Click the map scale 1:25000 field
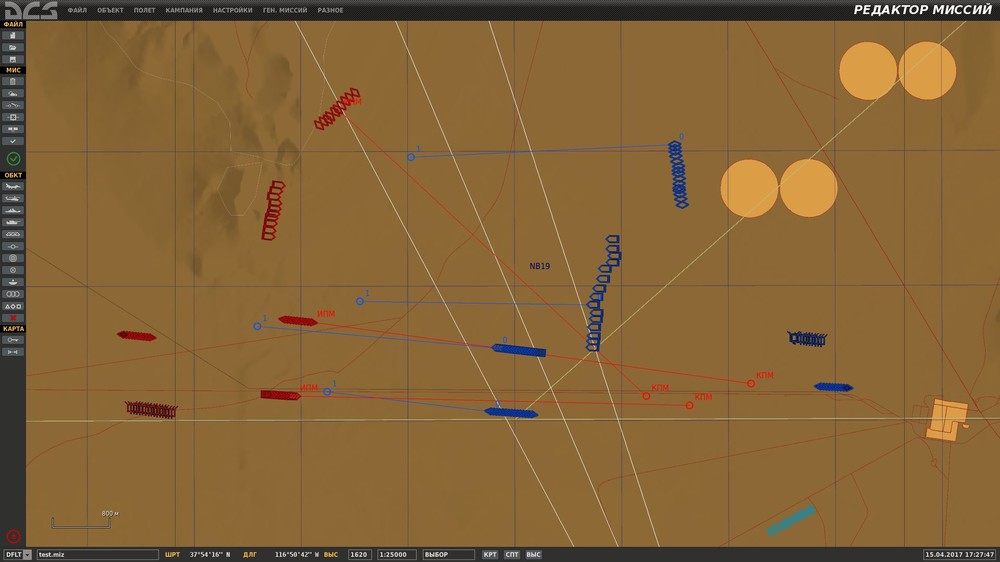The width and height of the screenshot is (1000, 562). [x=397, y=554]
